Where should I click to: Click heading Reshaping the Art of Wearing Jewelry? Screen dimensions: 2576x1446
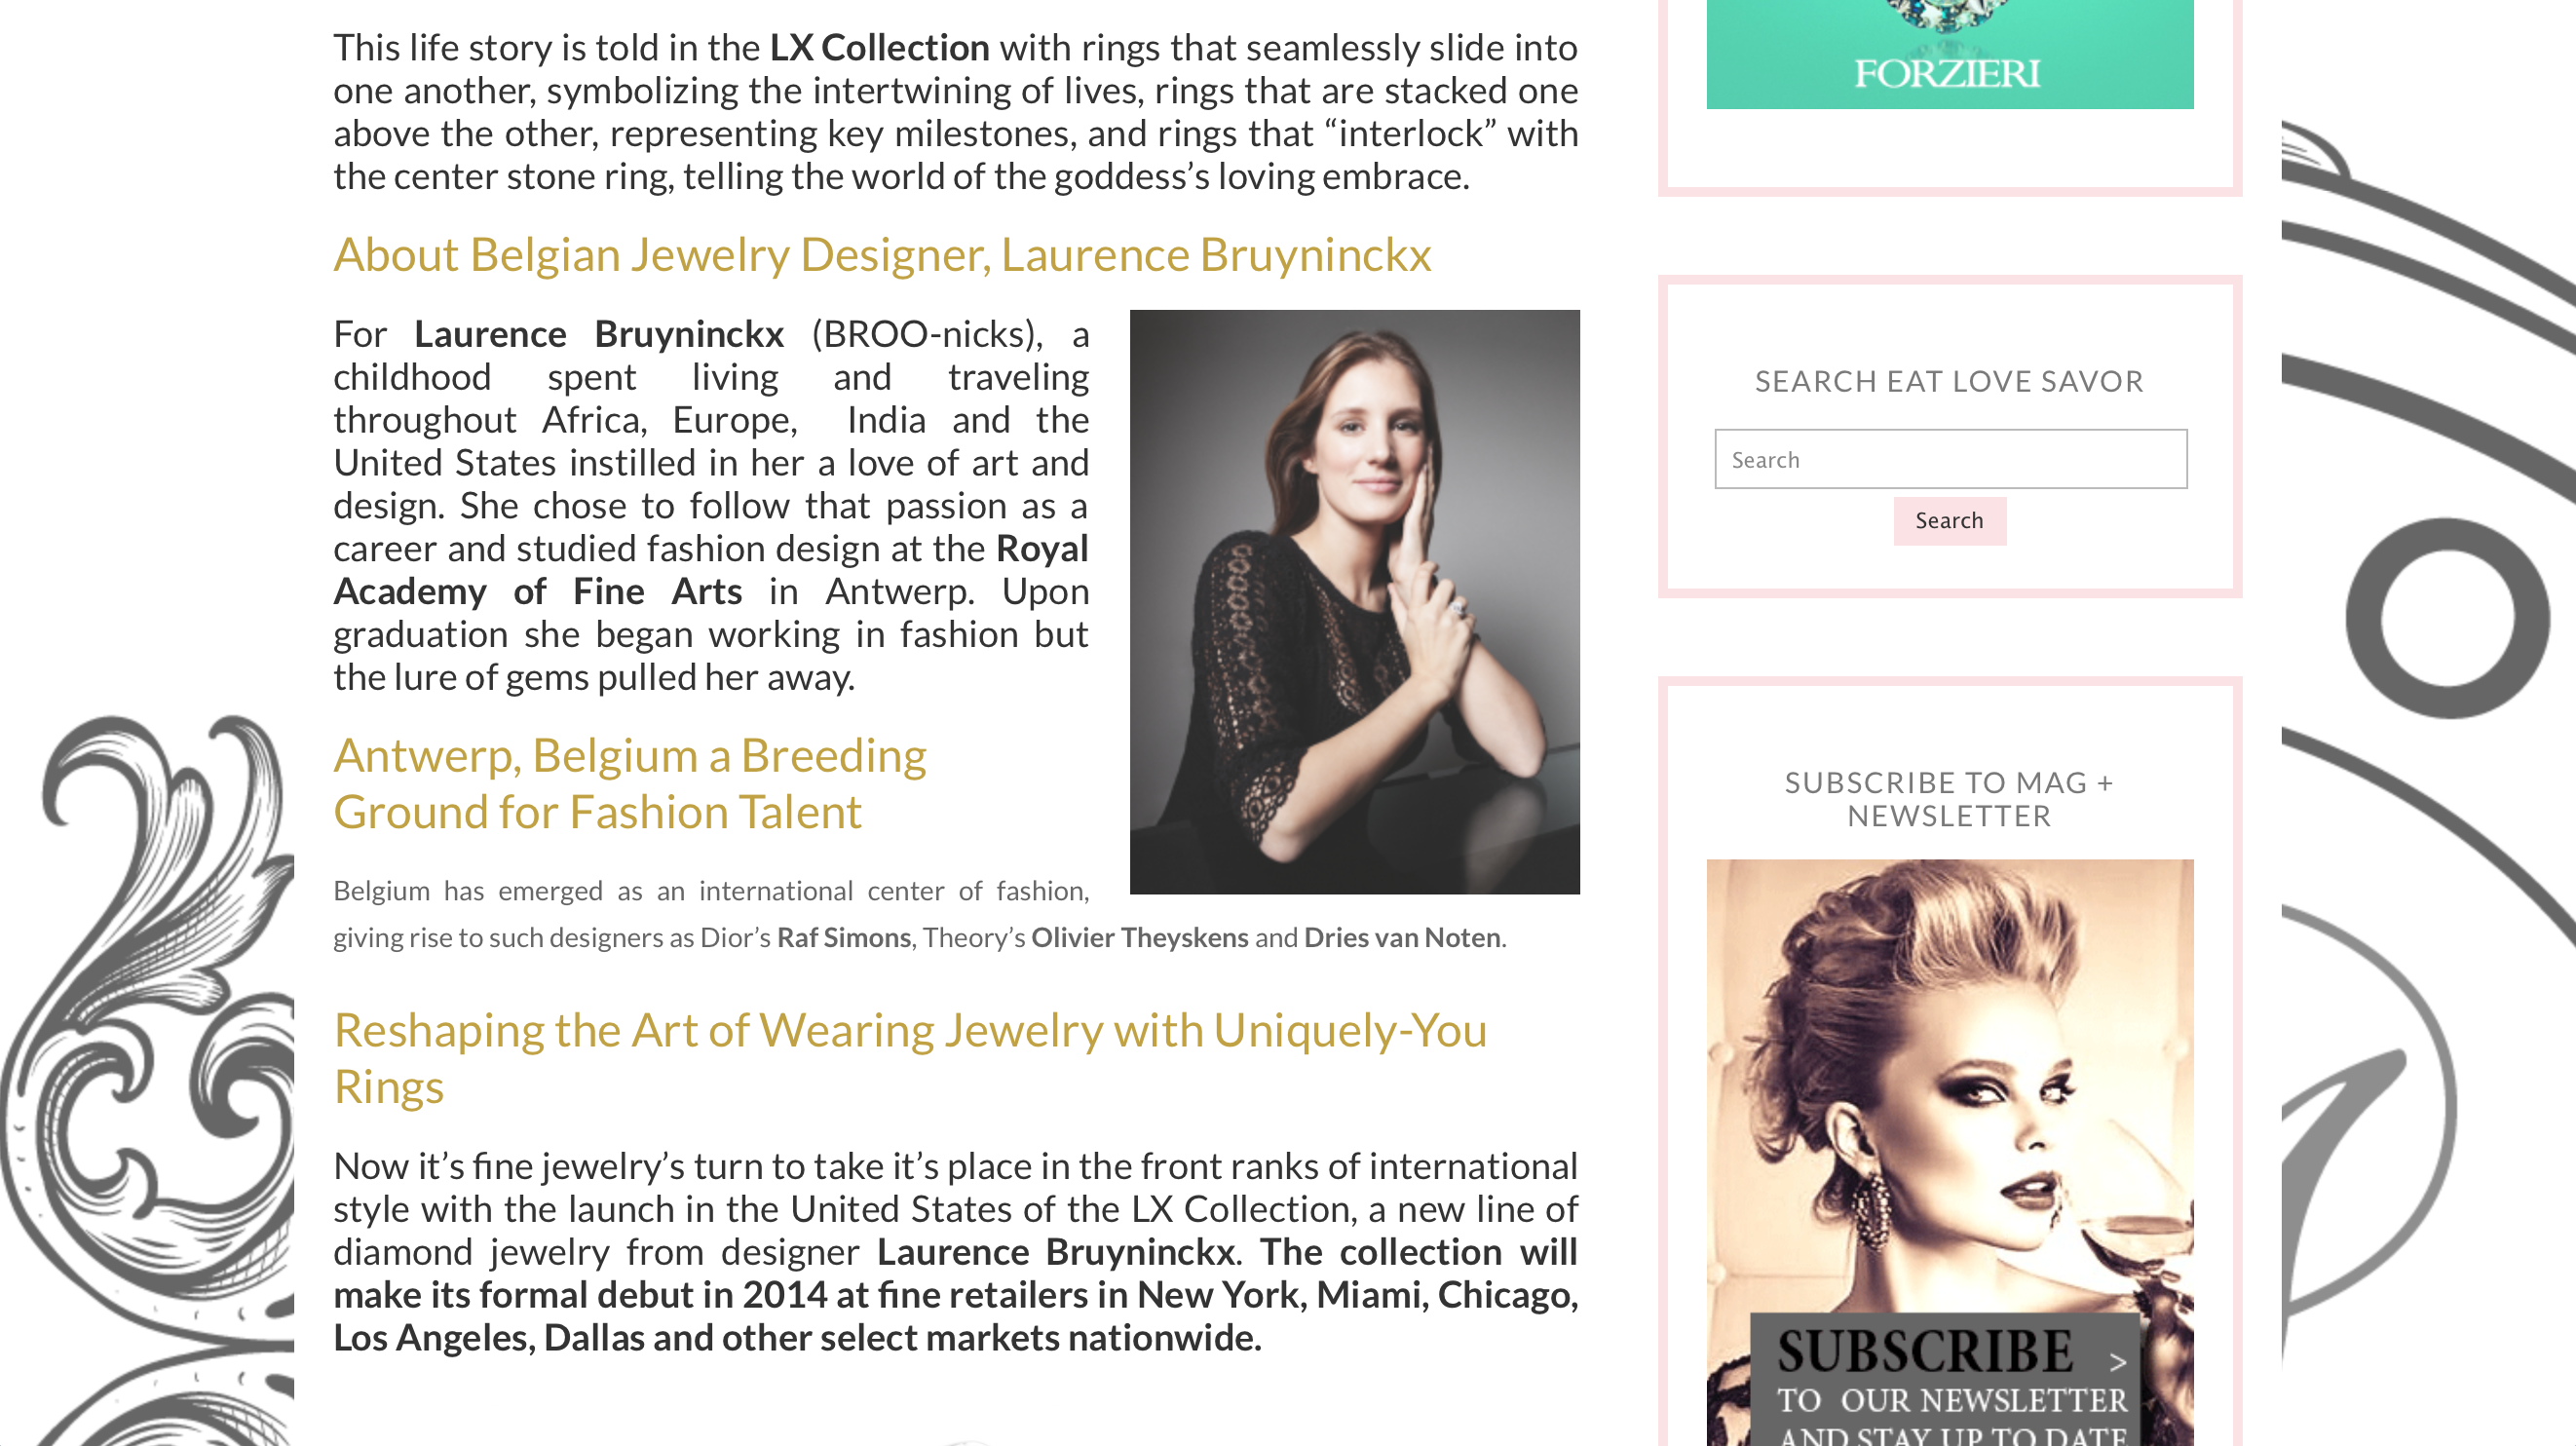[x=910, y=1058]
